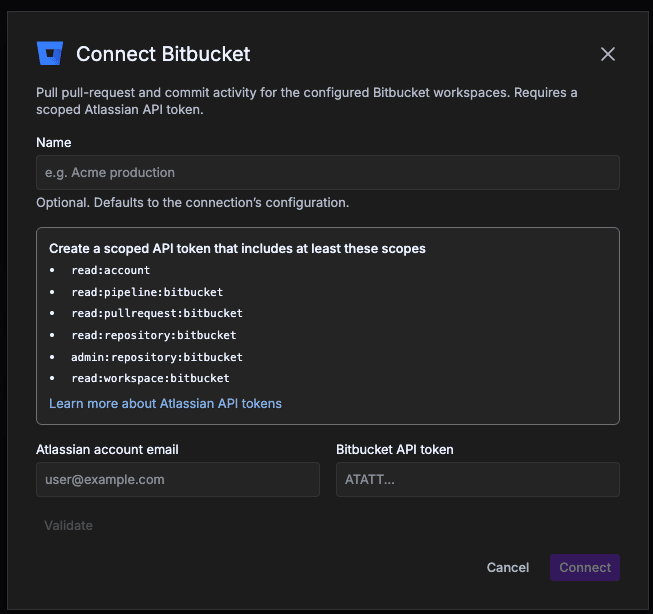
Task: Click the Atlassian account email field
Action: [178, 479]
